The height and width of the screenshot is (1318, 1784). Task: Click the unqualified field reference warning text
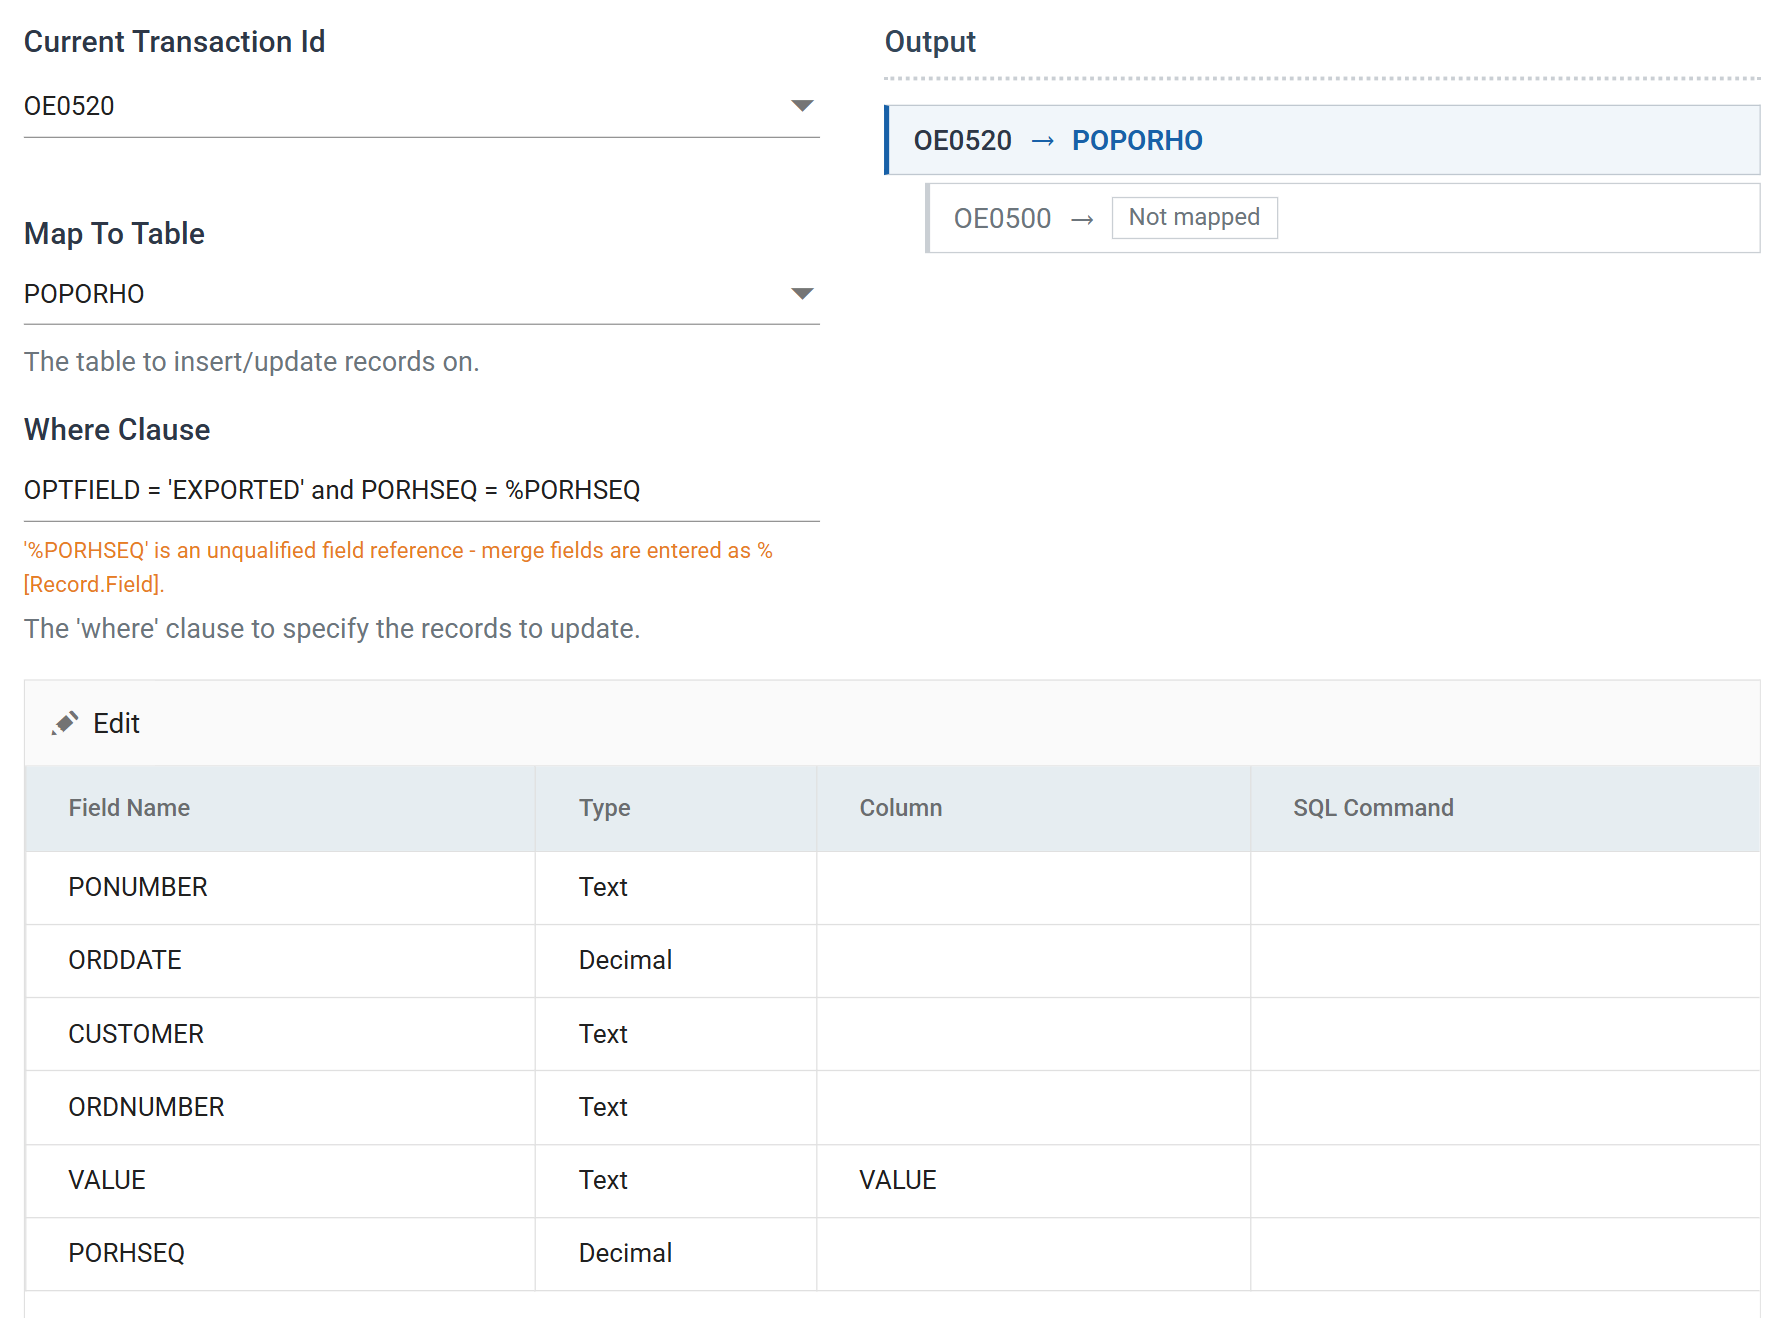[x=398, y=567]
